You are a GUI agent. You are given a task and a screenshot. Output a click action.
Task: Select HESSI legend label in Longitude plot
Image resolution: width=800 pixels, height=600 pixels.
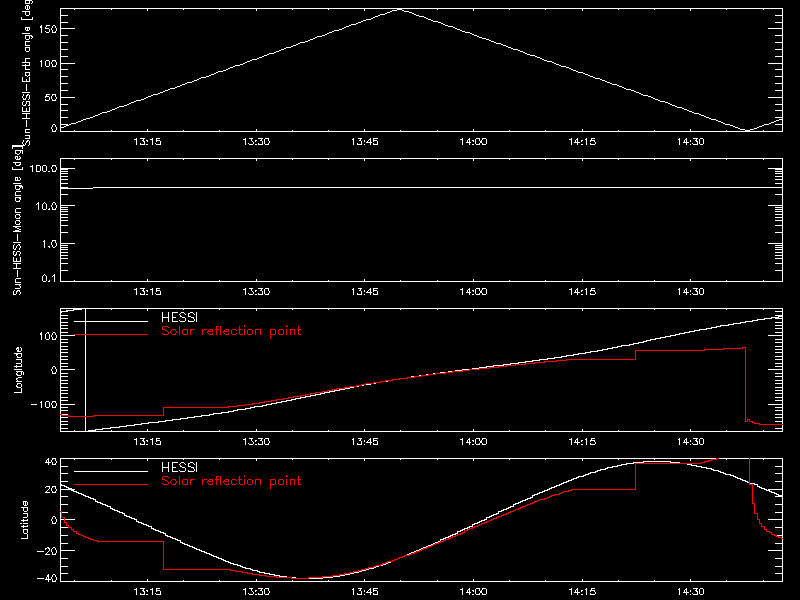pyautogui.click(x=179, y=318)
